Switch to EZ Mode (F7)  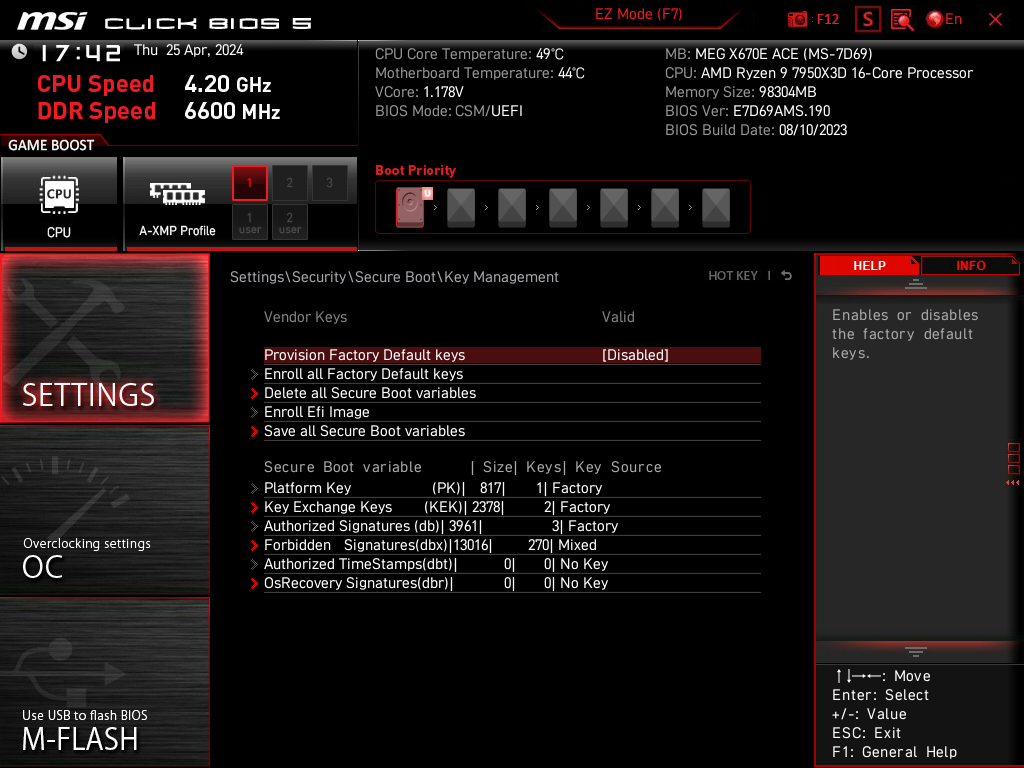[638, 14]
